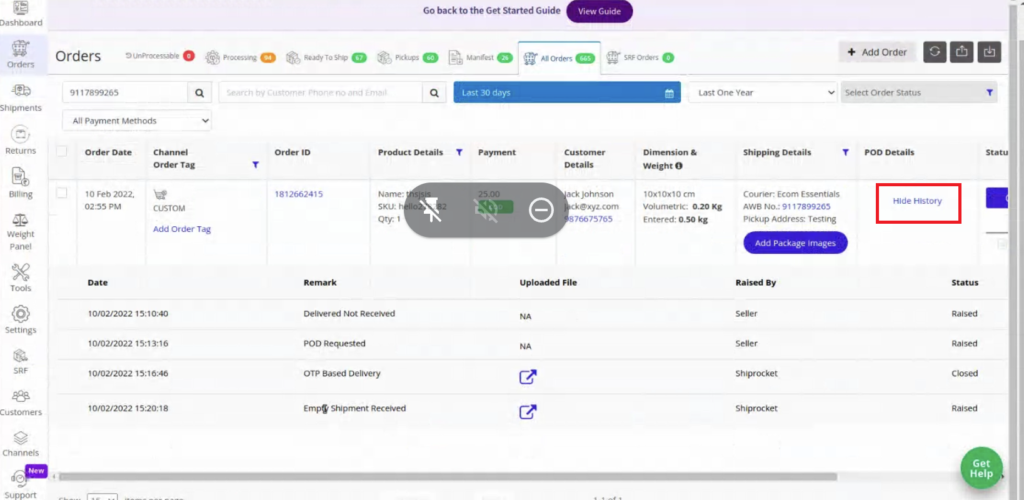The width and height of the screenshot is (1024, 500).
Task: Click the upload orders icon button
Action: 962,52
